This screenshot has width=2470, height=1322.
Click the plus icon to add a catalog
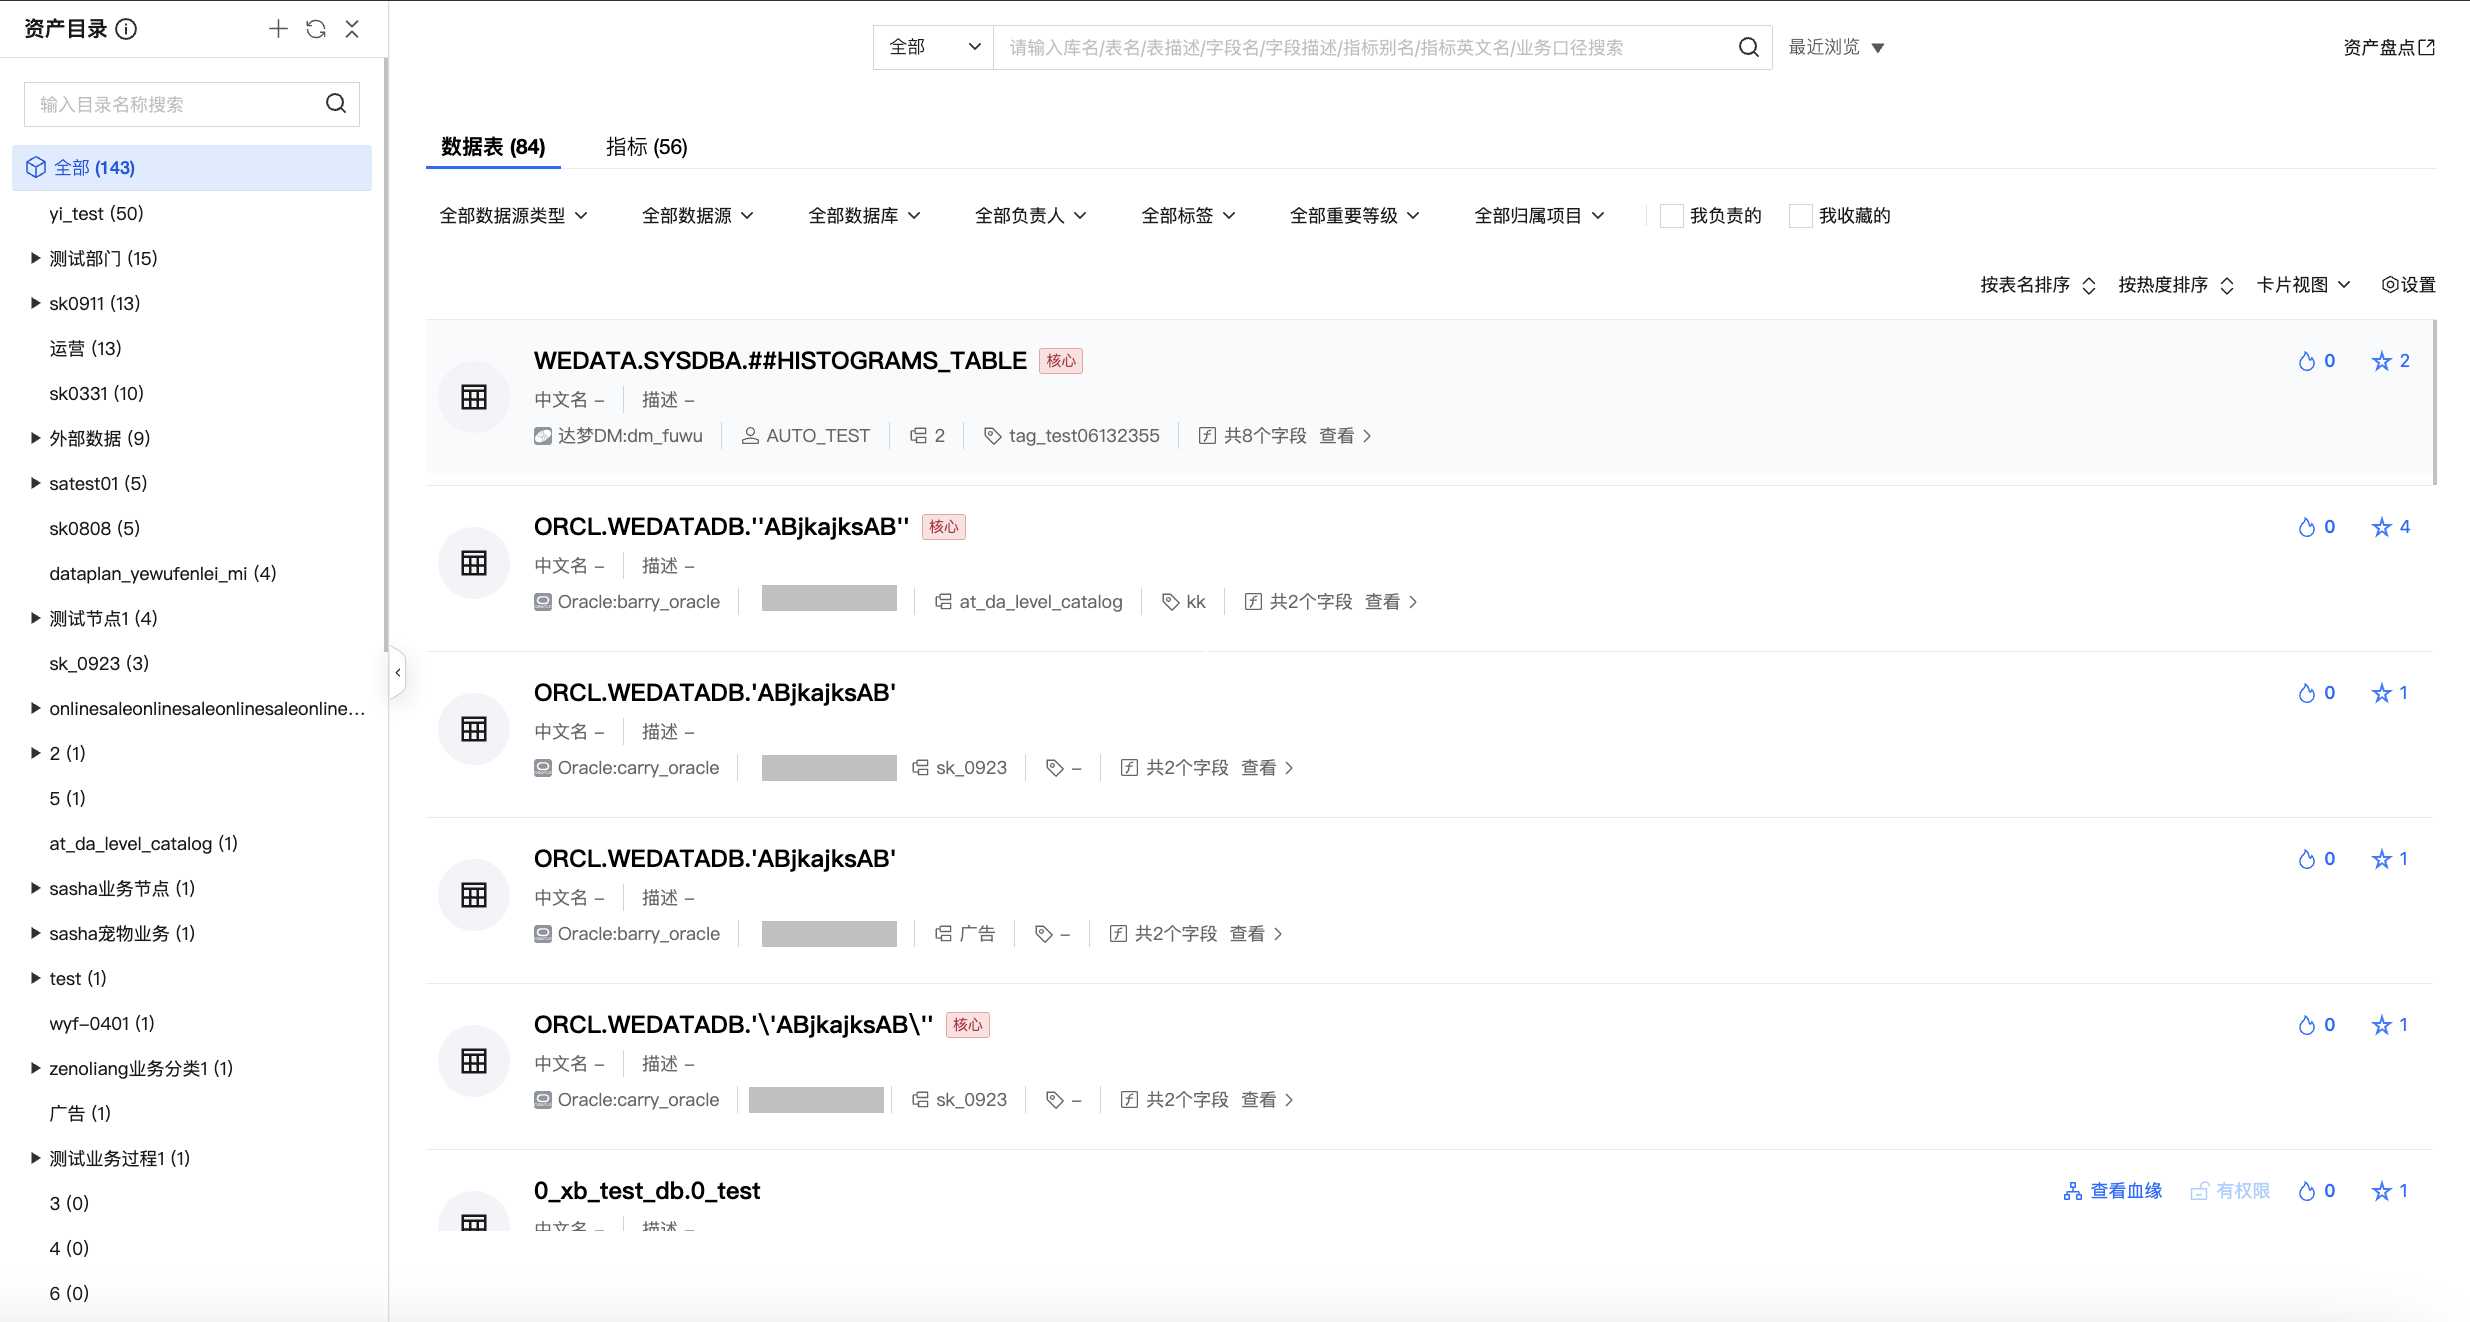(278, 29)
